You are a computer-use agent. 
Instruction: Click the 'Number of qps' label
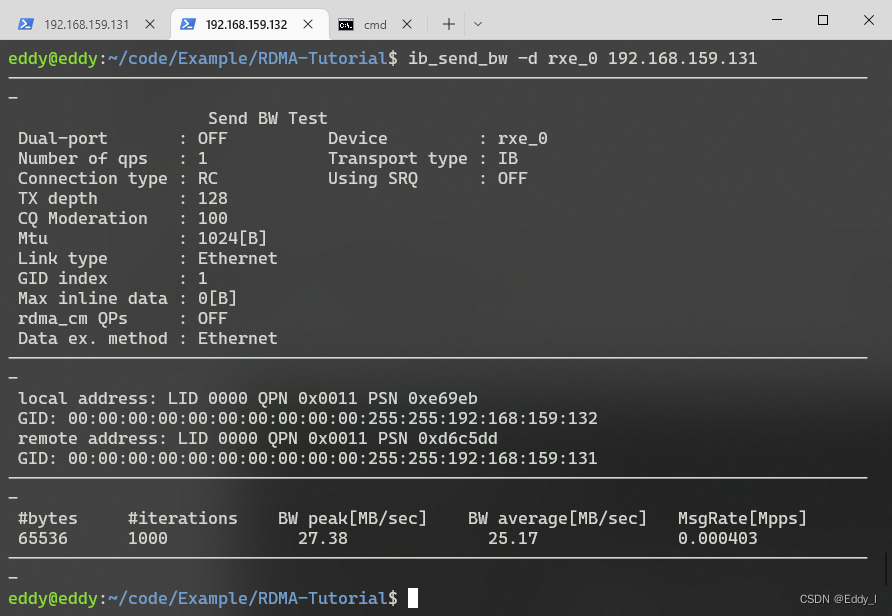point(82,158)
